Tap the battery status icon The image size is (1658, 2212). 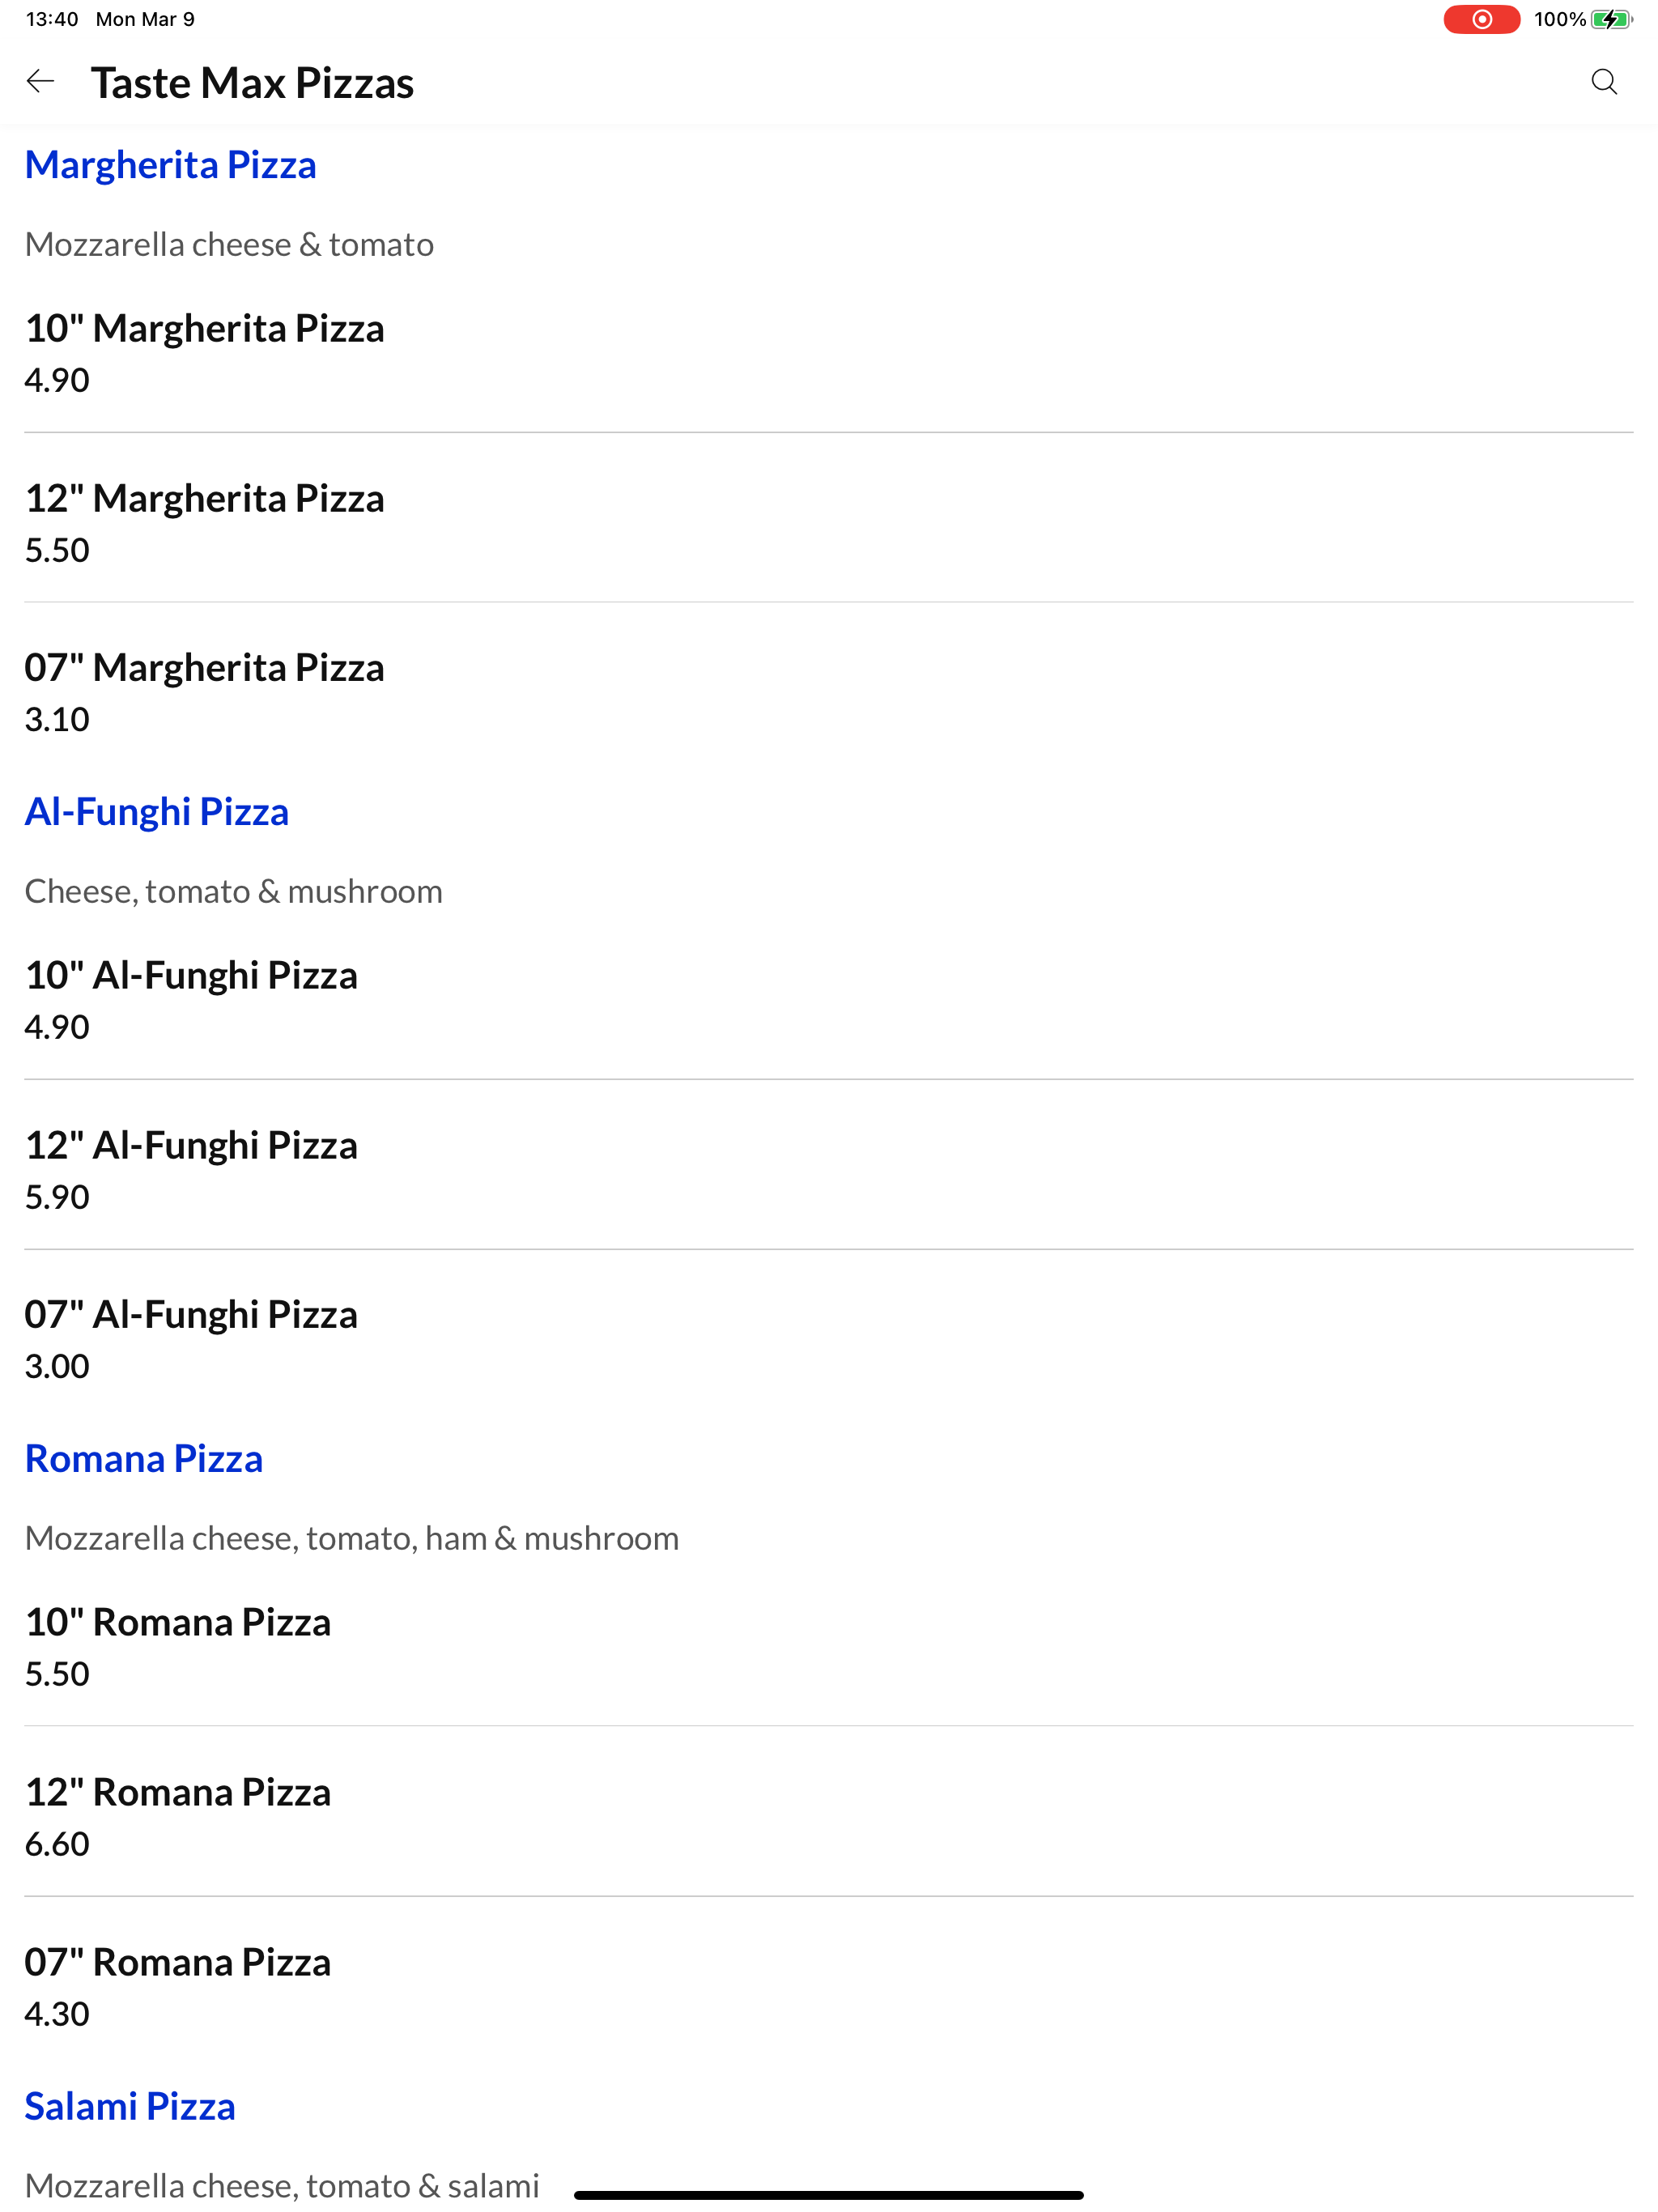click(1611, 19)
